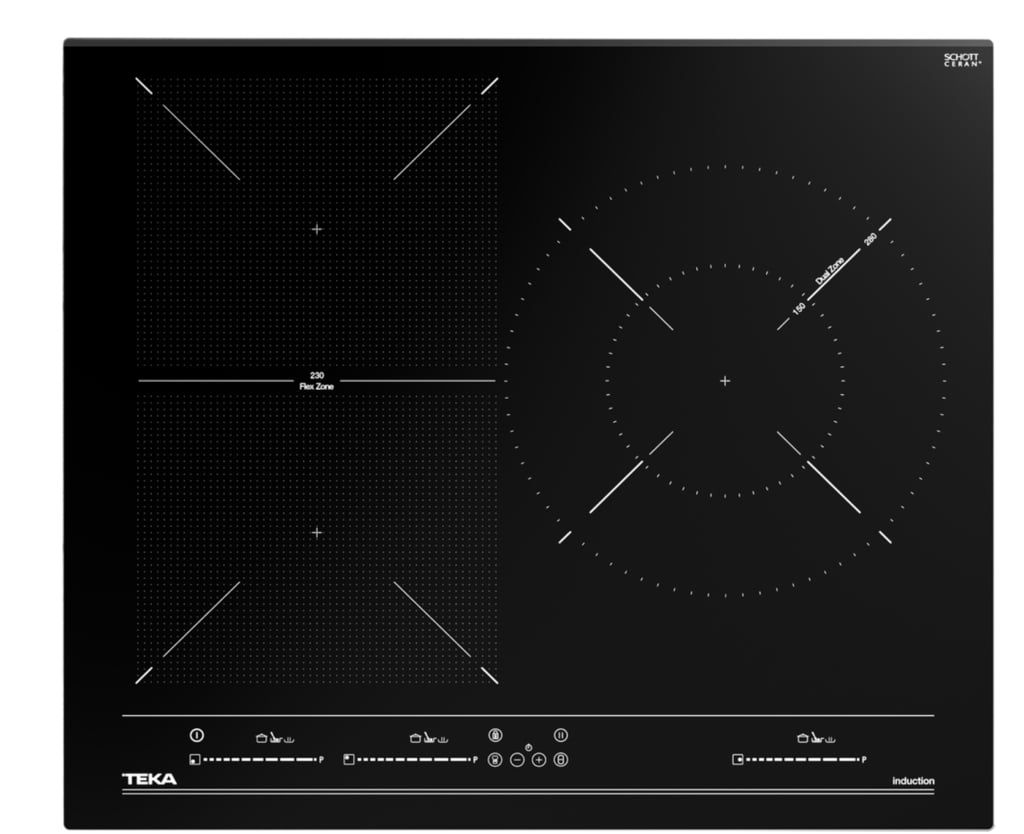Image resolution: width=1024 pixels, height=834 pixels.
Task: Tap the left rear zone selector square
Action: coord(348,760)
